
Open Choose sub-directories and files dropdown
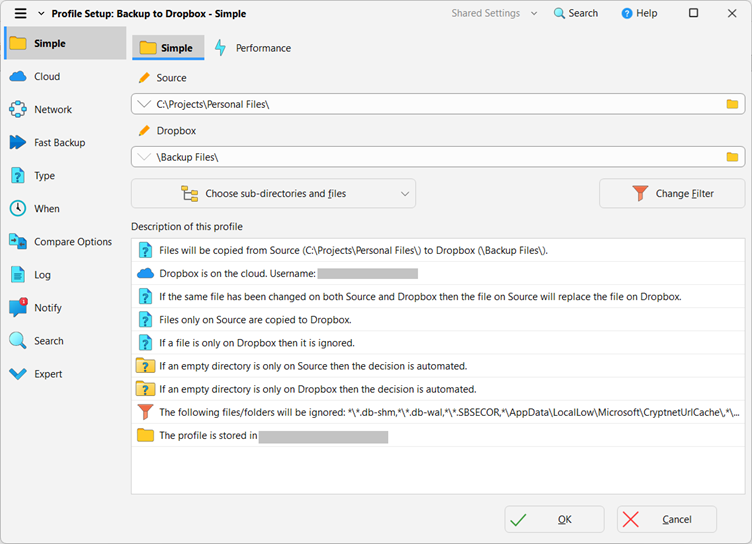[x=273, y=194]
